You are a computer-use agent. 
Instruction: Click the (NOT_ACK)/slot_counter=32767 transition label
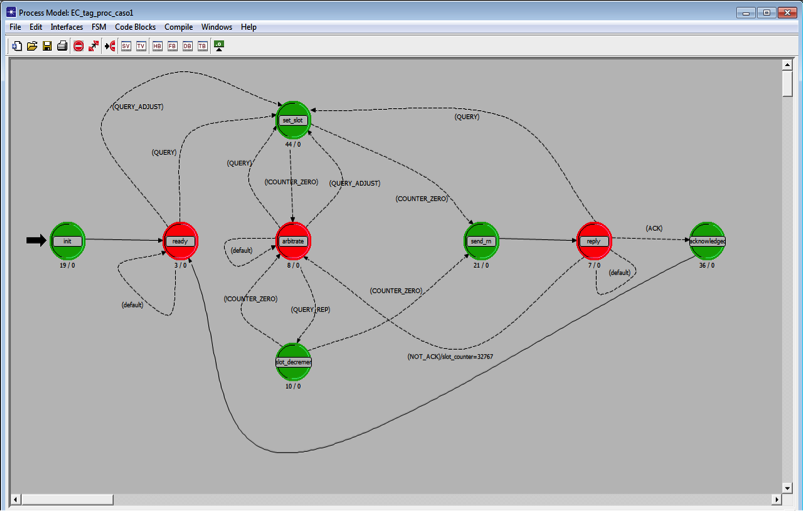coord(450,356)
